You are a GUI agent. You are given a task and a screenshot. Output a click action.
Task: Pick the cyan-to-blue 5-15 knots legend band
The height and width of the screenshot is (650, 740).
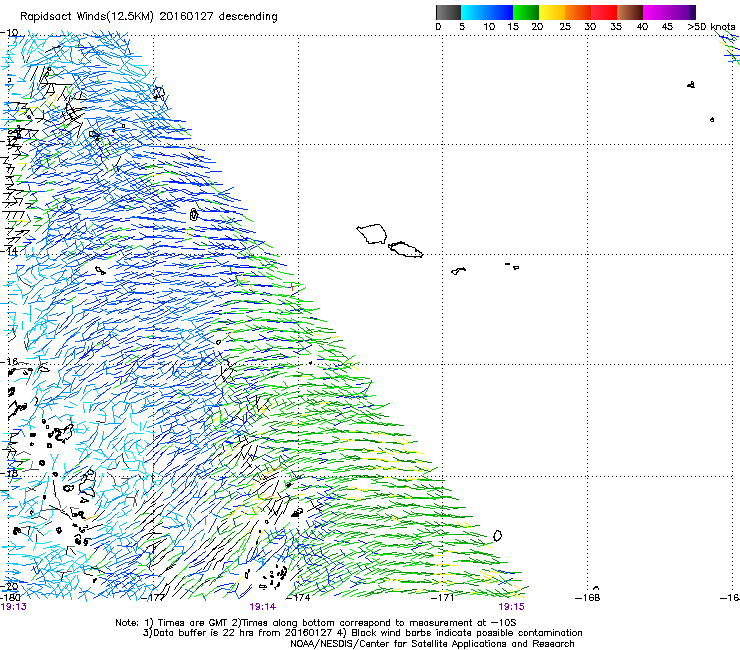pos(487,12)
